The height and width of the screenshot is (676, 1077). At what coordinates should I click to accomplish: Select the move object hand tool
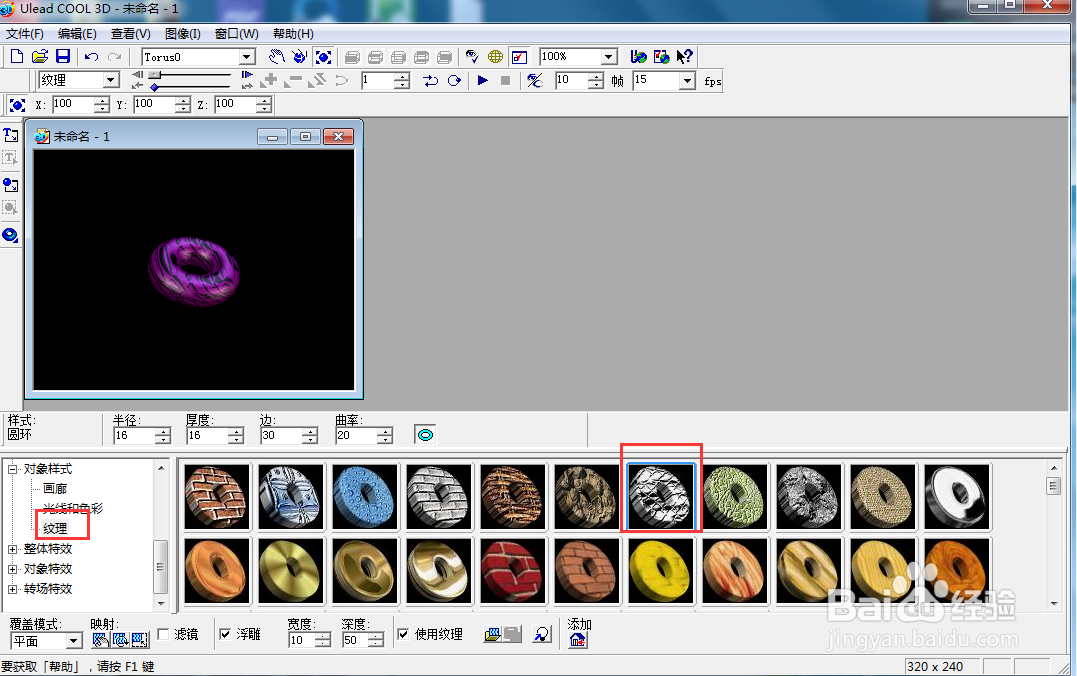(276, 57)
